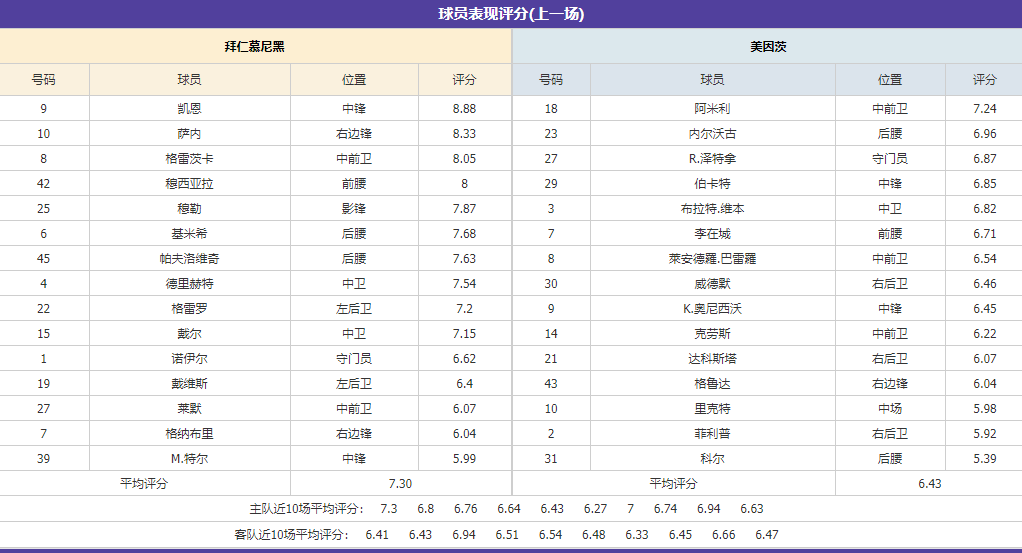
Task: Click player name 莱安德羅.巴雷羅
Action: point(712,258)
